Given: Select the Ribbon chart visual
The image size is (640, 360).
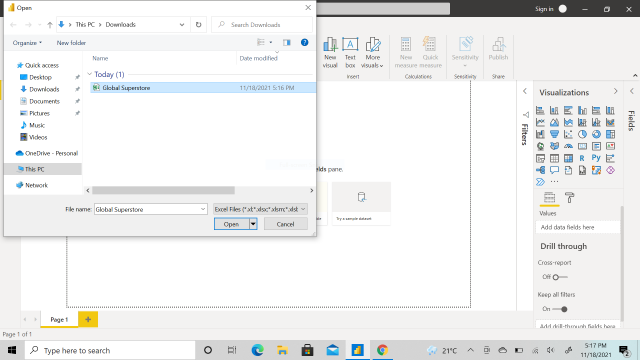Looking at the screenshot, I should [610, 122].
